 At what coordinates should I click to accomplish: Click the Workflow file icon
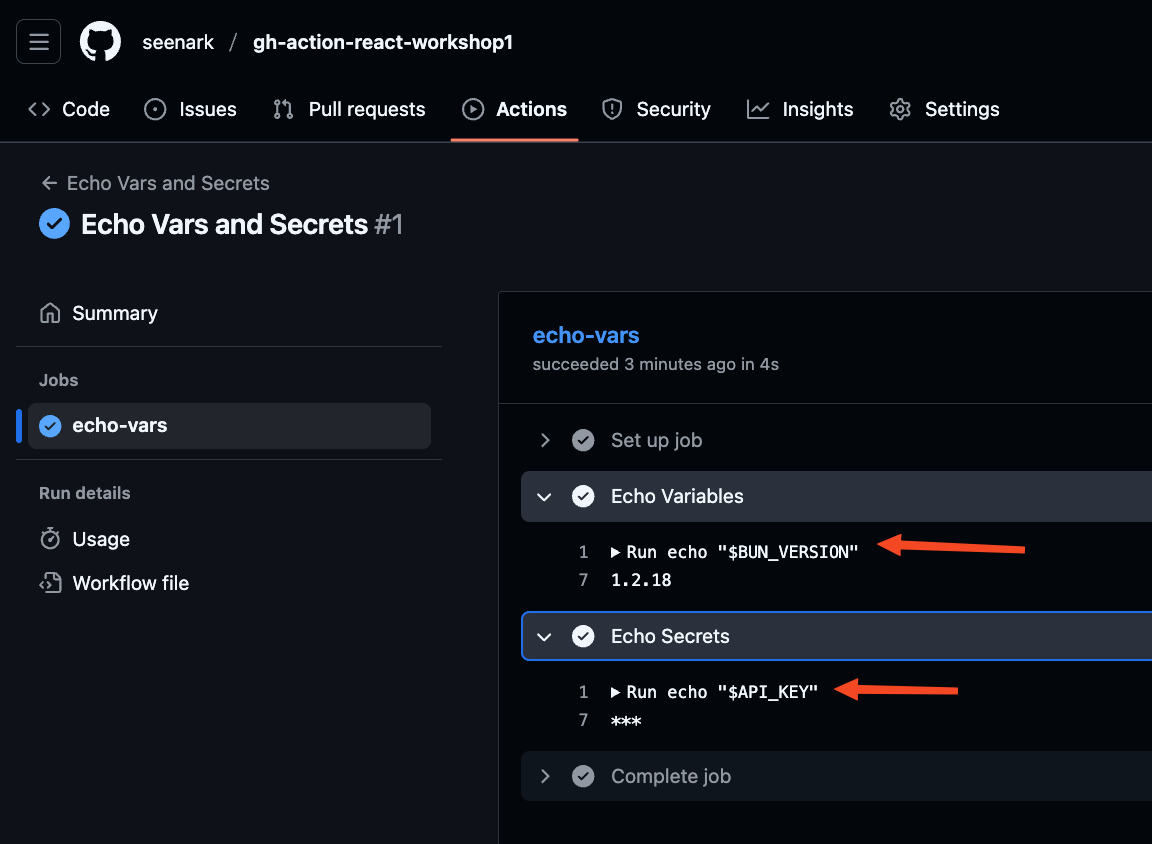(50, 583)
